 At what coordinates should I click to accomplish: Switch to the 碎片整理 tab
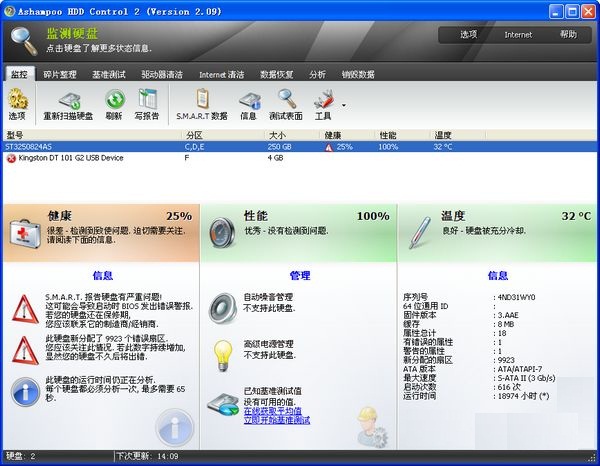(x=60, y=75)
